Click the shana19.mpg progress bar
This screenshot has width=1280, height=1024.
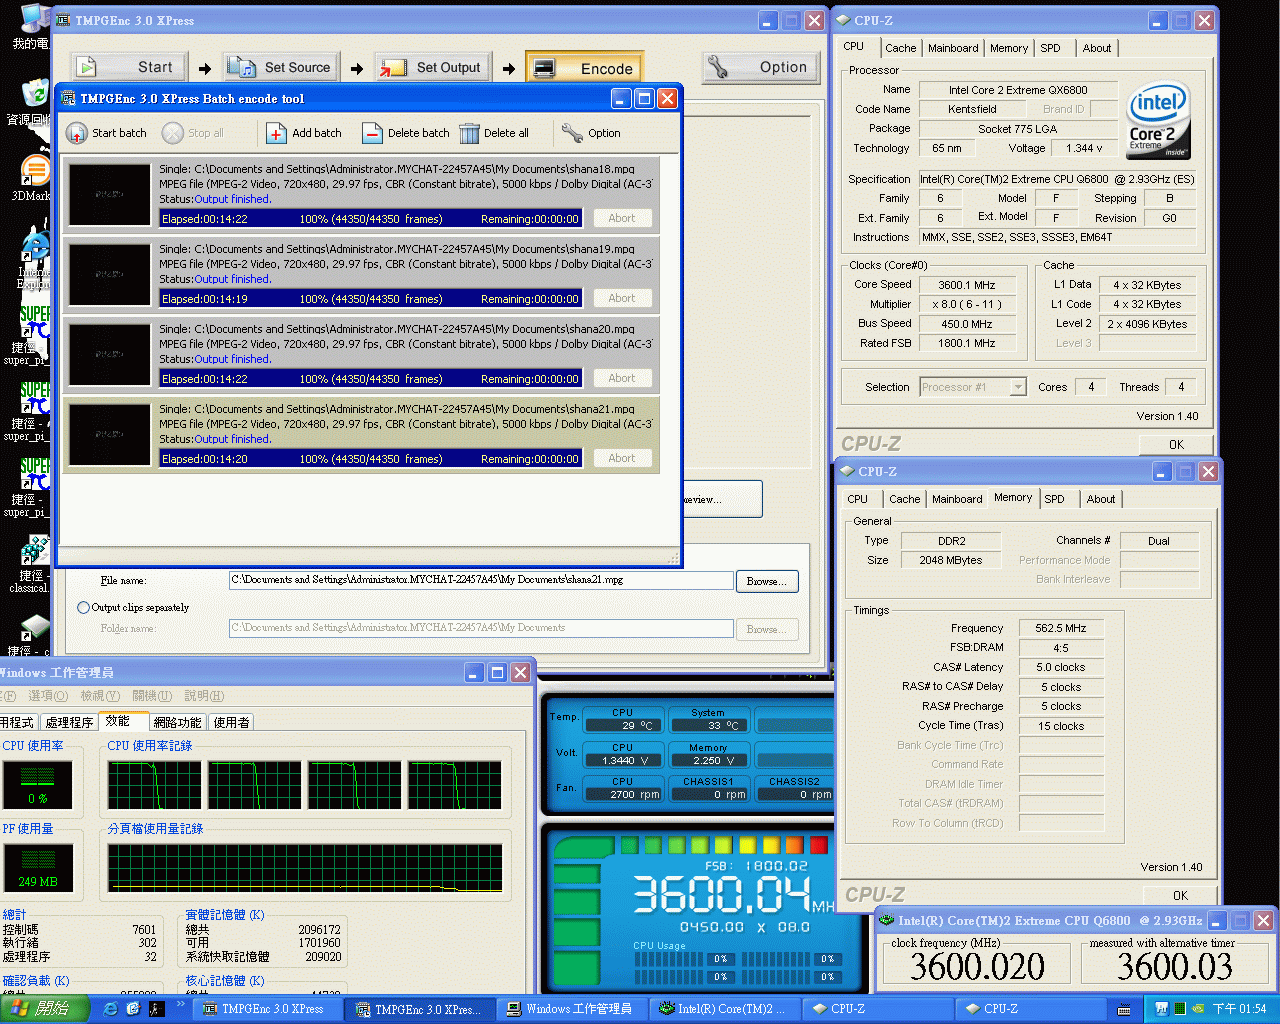pos(370,299)
